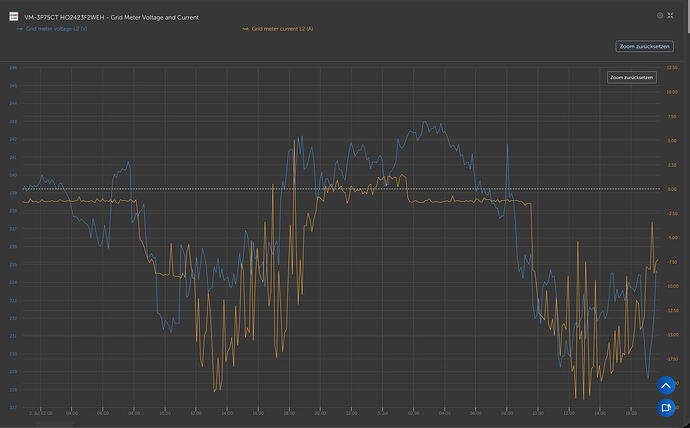The width and height of the screenshot is (690, 428).
Task: Open the blue feedback chat bubble button
Action: tap(666, 407)
